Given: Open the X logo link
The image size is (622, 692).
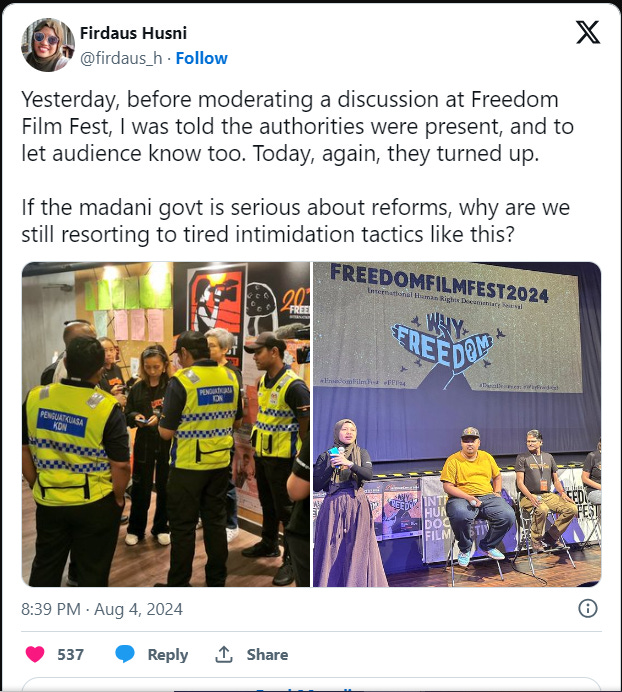Looking at the screenshot, I should pos(588,32).
